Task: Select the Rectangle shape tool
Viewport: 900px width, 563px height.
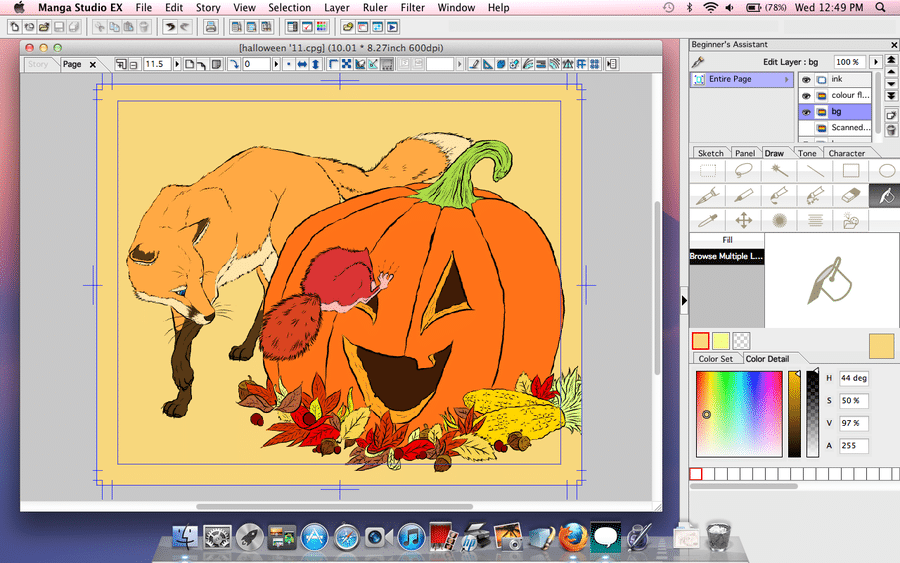Action: [x=851, y=170]
